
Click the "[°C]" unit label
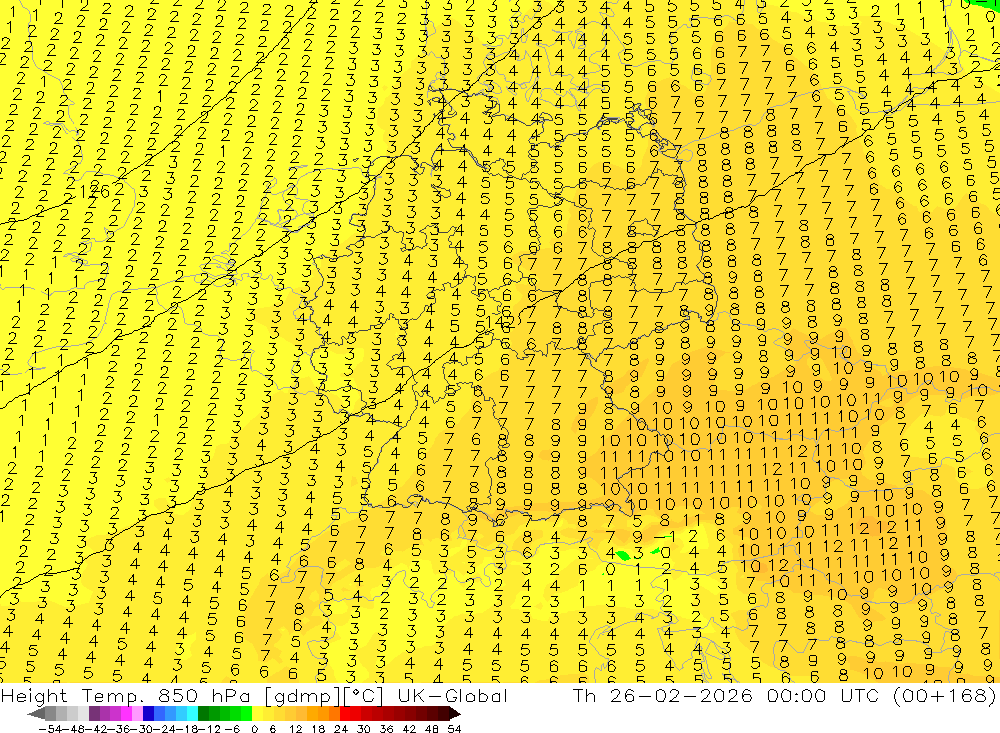(363, 695)
